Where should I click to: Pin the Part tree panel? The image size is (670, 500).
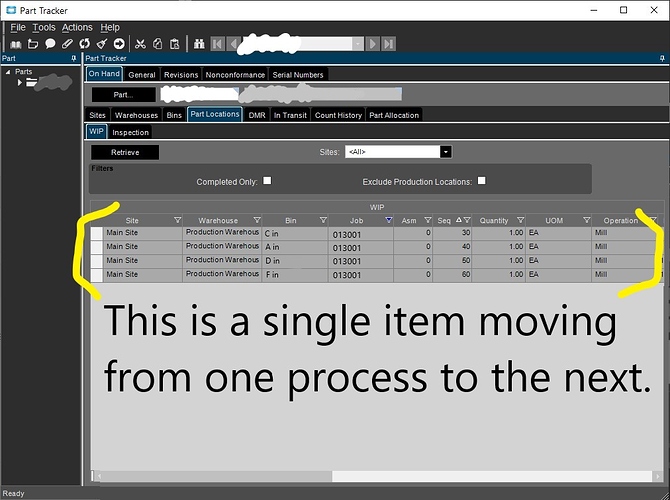coord(73,58)
